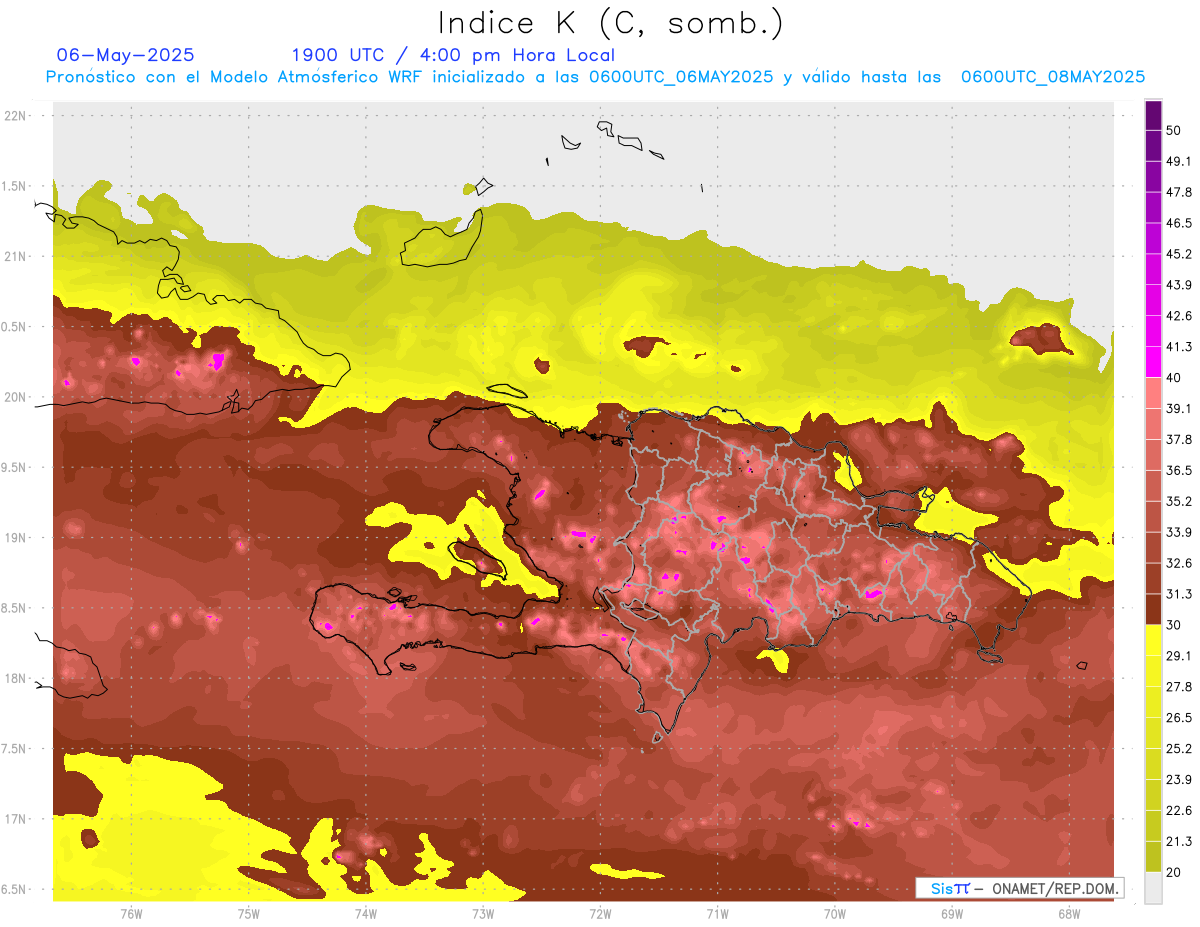The width and height of the screenshot is (1200, 927).
Task: Click "1900 UTC / 4:00 pm Hora Local" text
Action: [x=453, y=55]
